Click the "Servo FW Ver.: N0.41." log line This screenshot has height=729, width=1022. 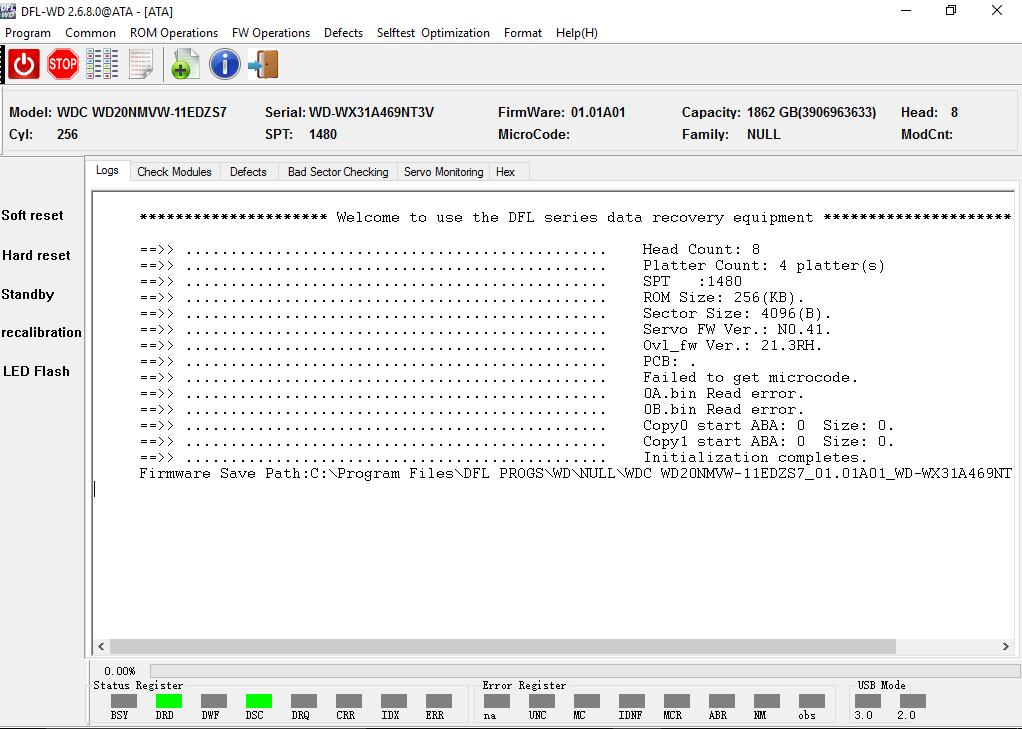tap(737, 329)
